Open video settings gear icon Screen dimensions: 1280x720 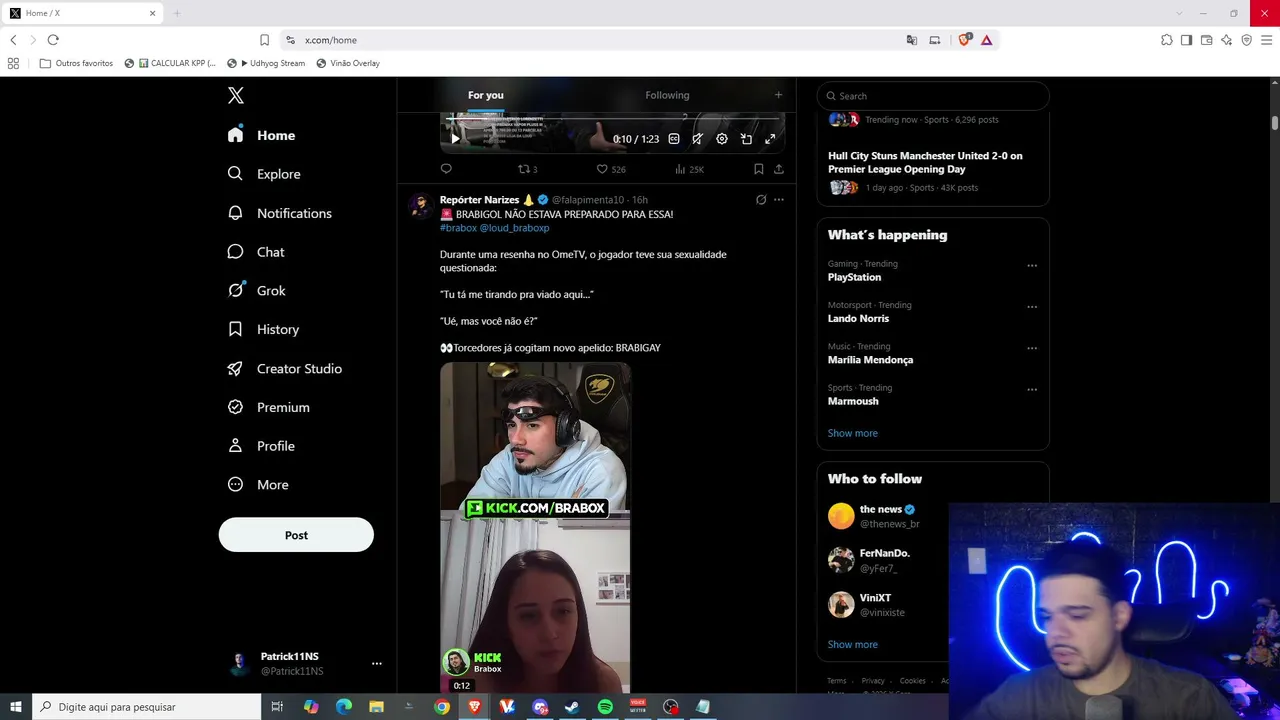(722, 139)
